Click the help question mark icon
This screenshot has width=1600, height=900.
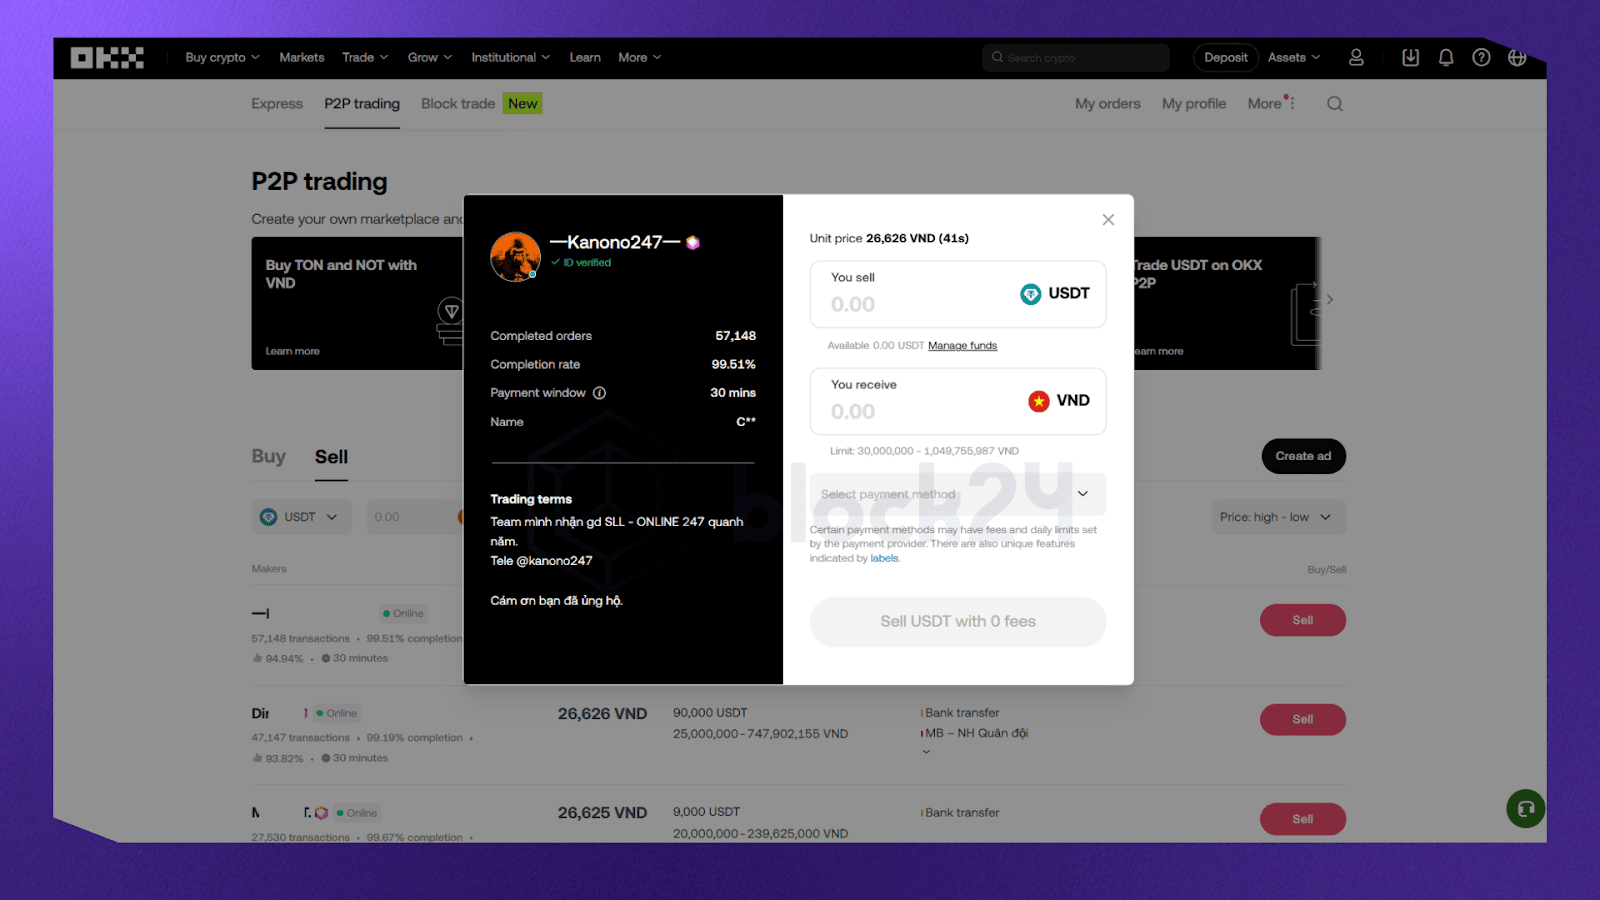1481,58
